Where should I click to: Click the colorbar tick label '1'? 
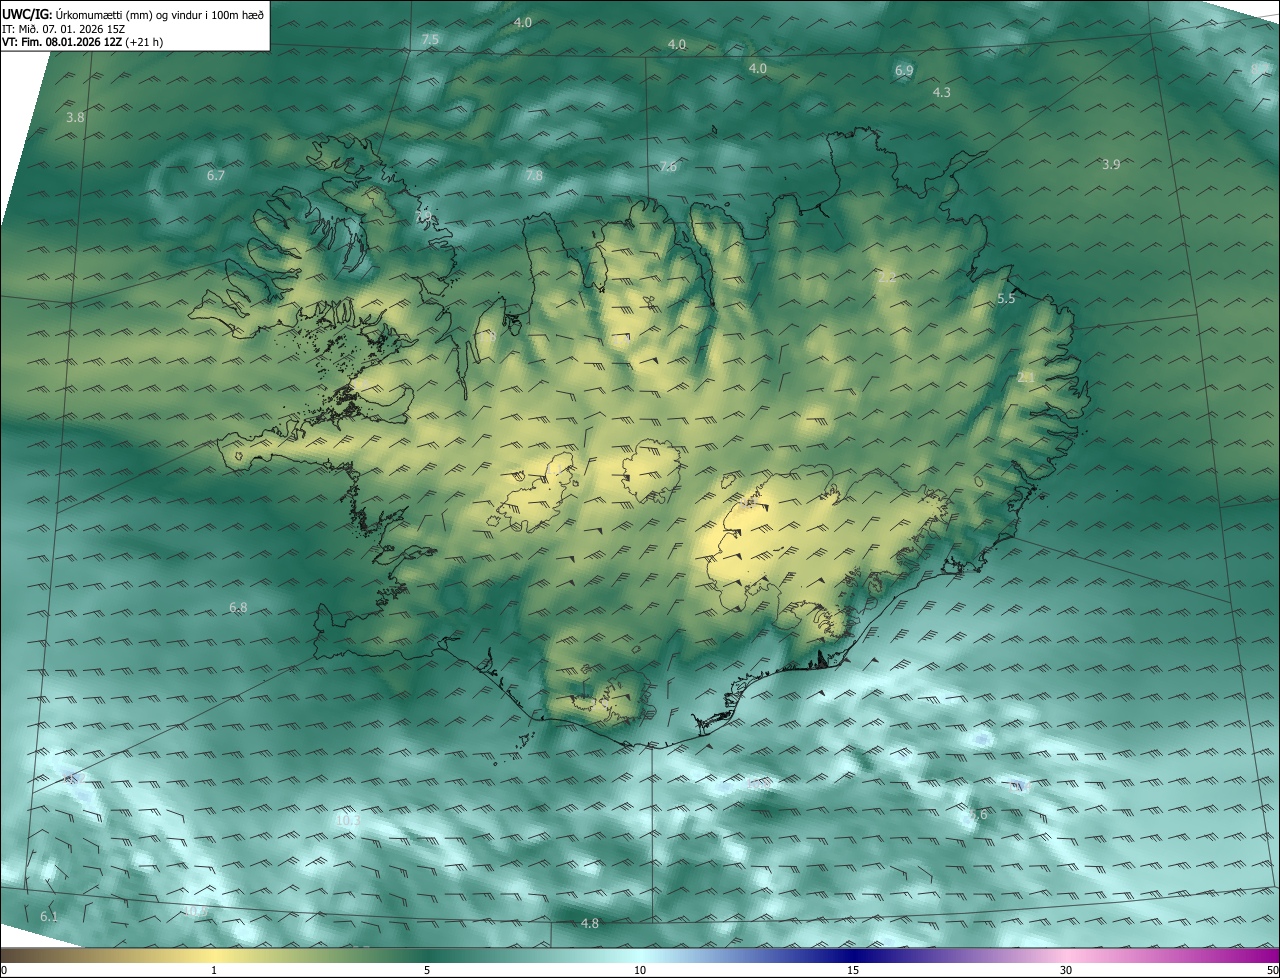pos(214,970)
